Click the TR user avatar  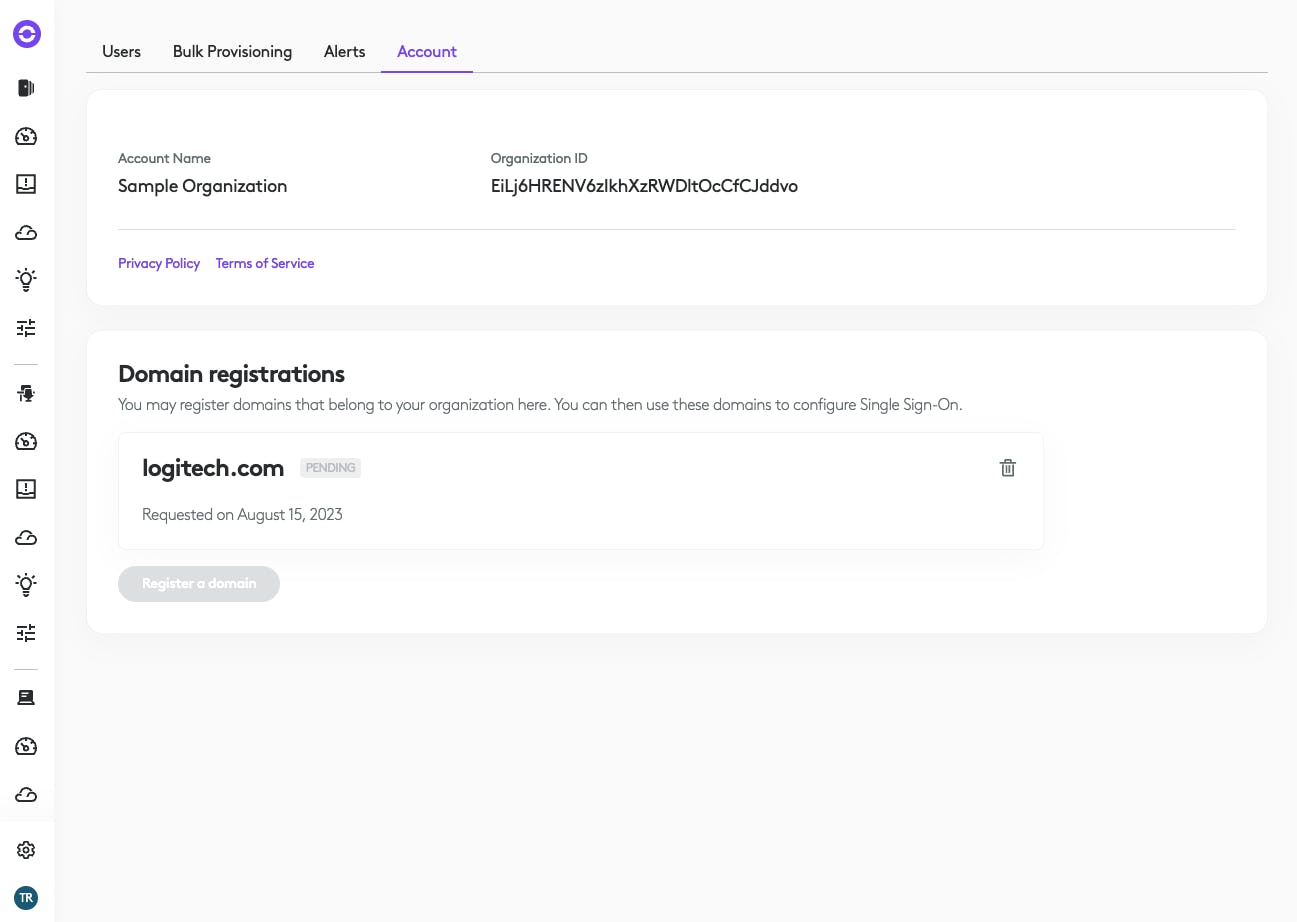tap(27, 897)
